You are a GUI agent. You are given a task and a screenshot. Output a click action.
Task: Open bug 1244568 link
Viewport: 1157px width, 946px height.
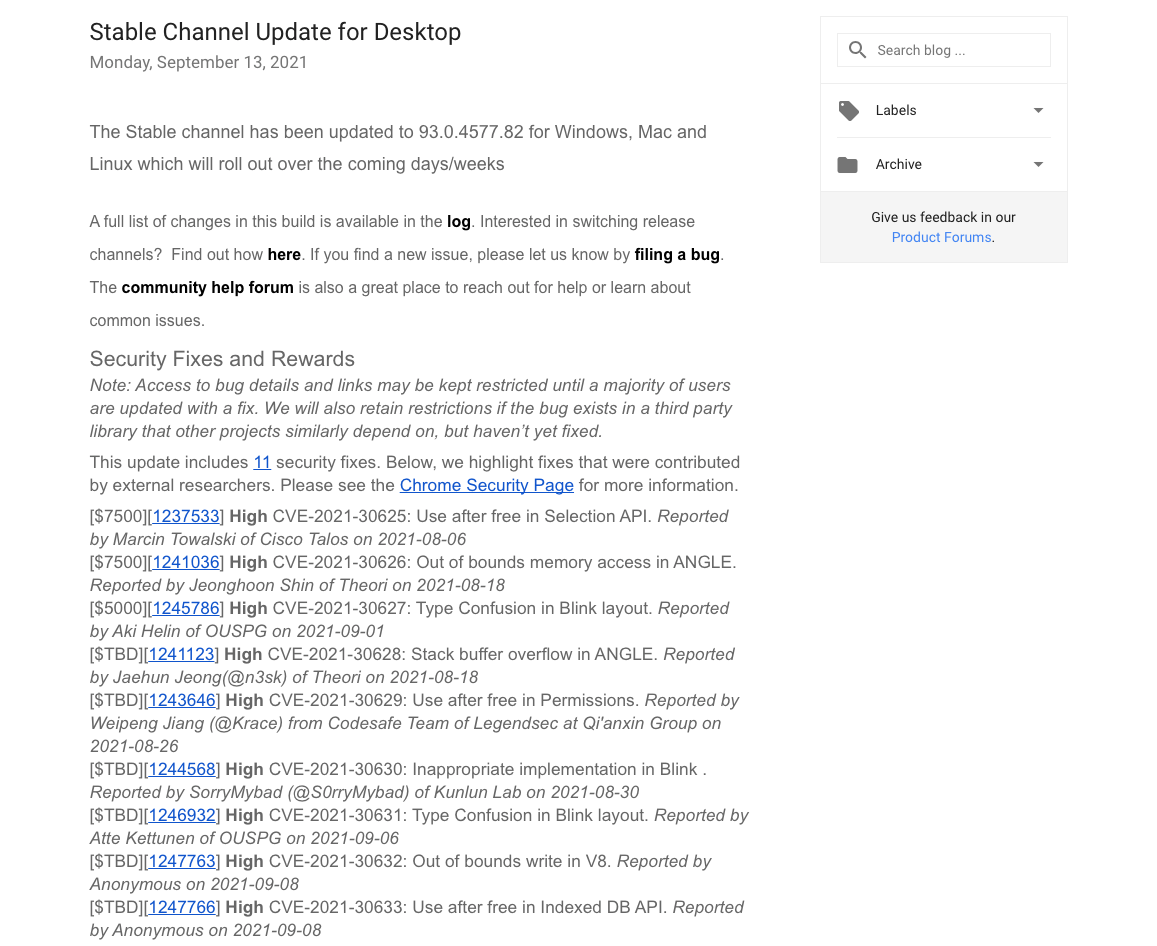182,770
